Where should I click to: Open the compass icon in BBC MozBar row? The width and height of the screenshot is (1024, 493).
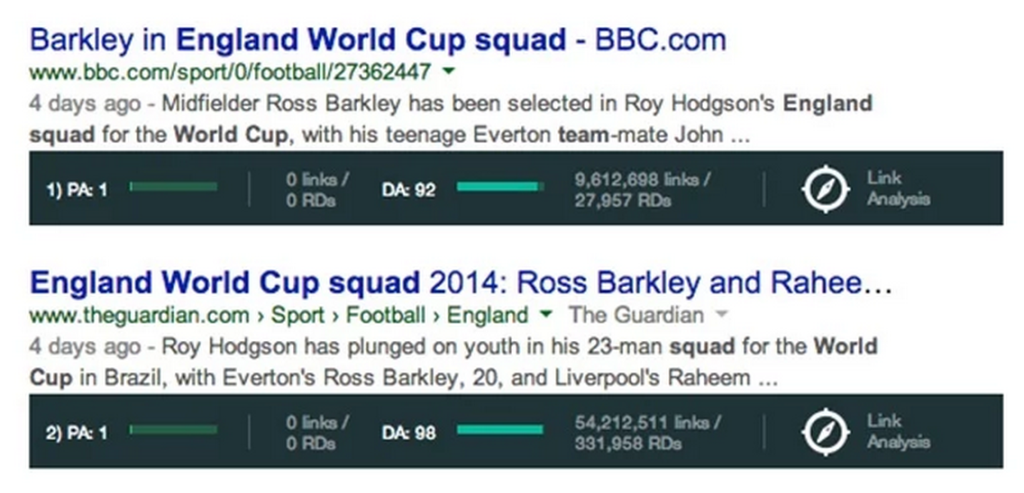[x=825, y=189]
